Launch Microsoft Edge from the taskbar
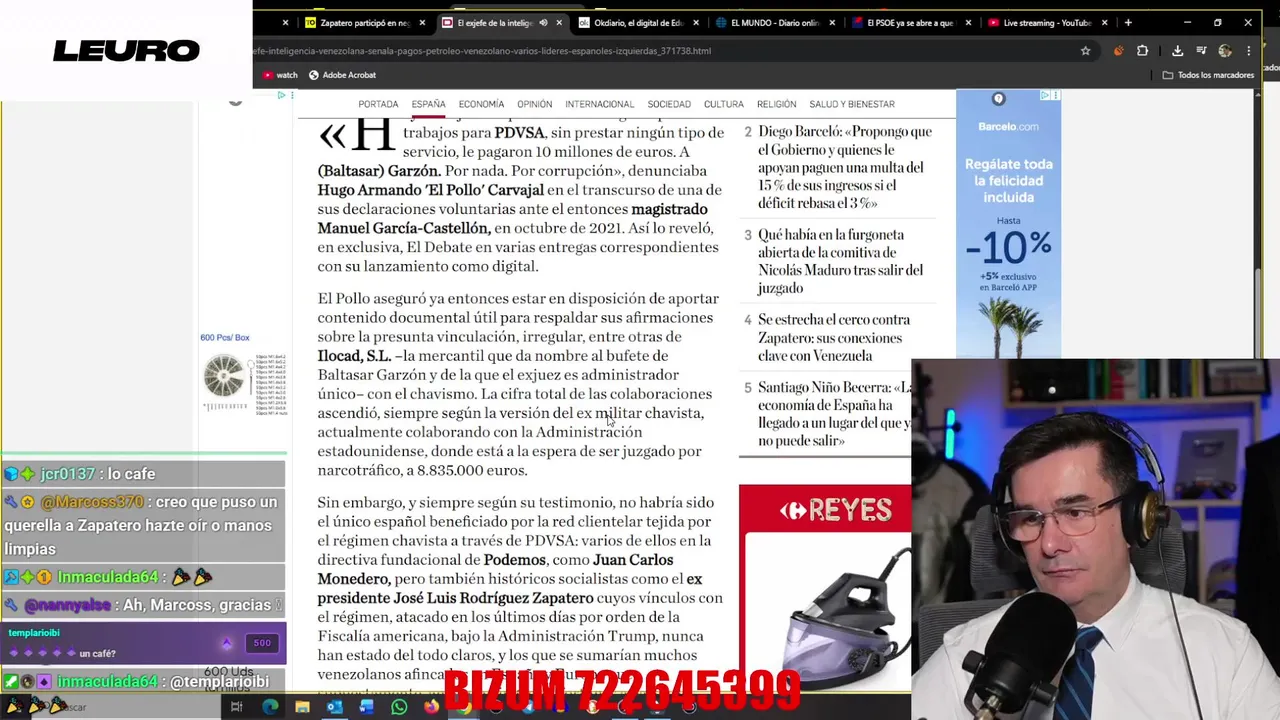This screenshot has width=1280, height=720. coord(270,707)
